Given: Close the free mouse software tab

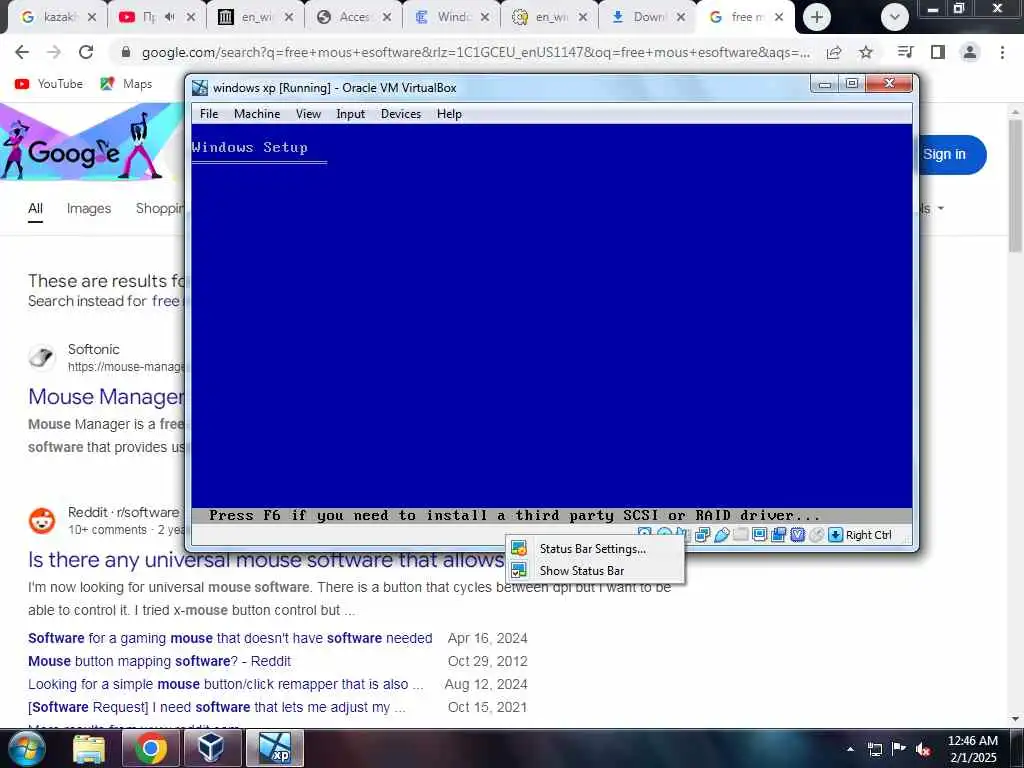Looking at the screenshot, I should point(779,17).
